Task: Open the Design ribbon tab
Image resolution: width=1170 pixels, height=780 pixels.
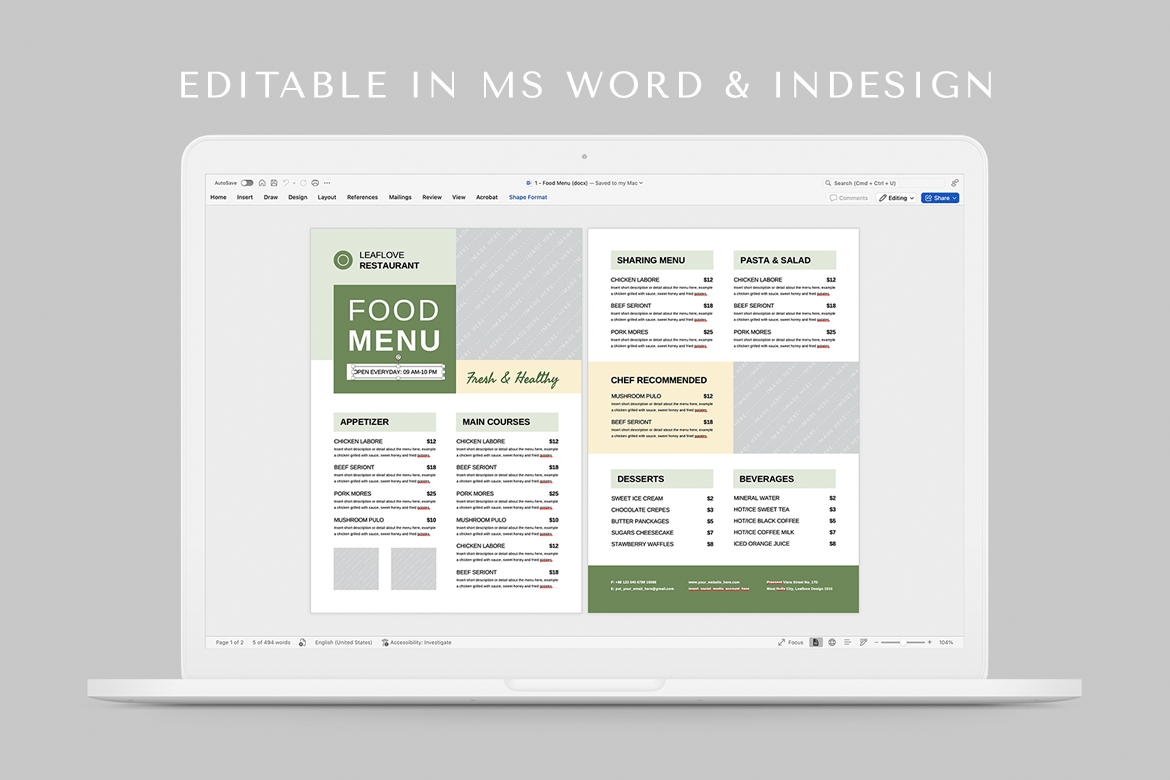Action: point(298,198)
